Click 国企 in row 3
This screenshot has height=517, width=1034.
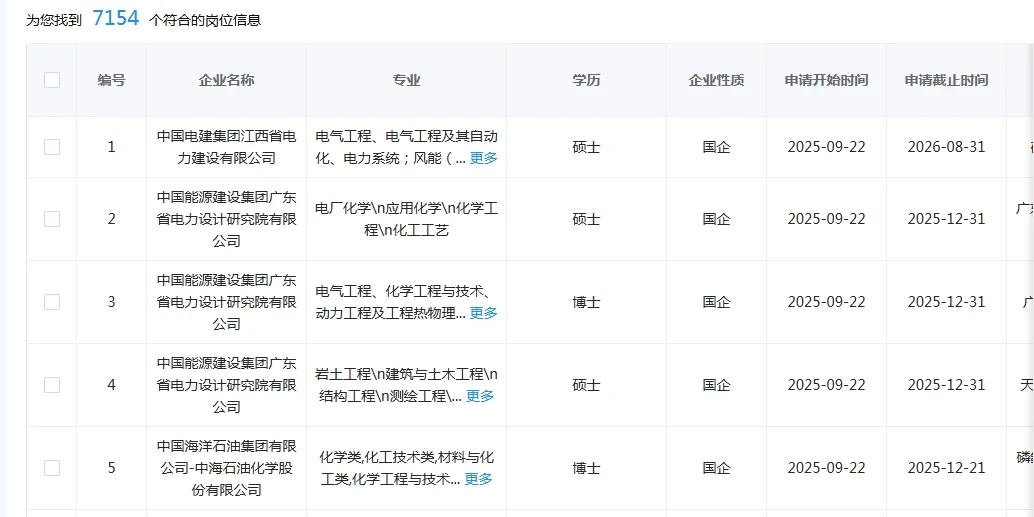point(716,302)
